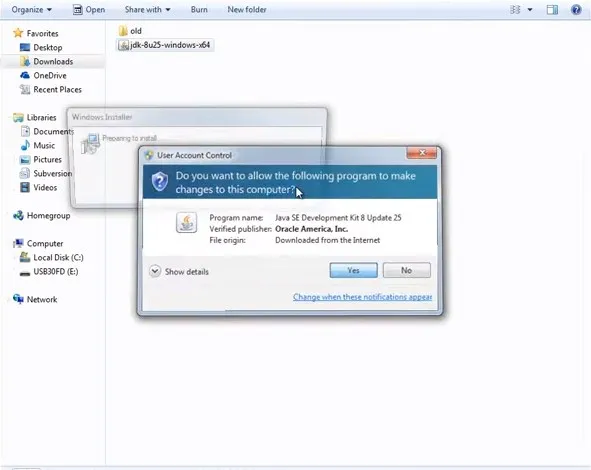The image size is (591, 470).
Task: Click No in User Account Control dialog
Action: (x=406, y=270)
